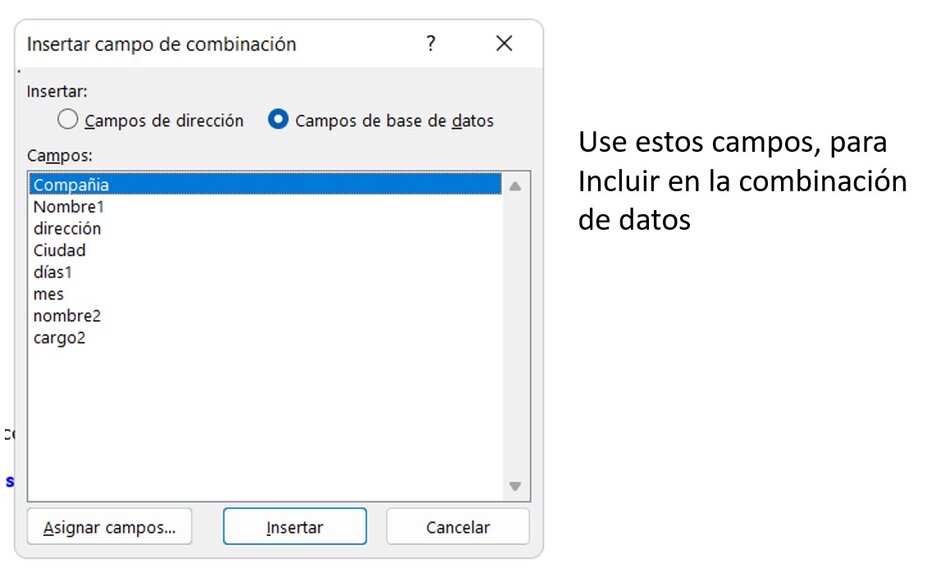Image resolution: width=950 pixels, height=581 pixels.
Task: Choose días1 from the fields list
Action: tap(53, 272)
